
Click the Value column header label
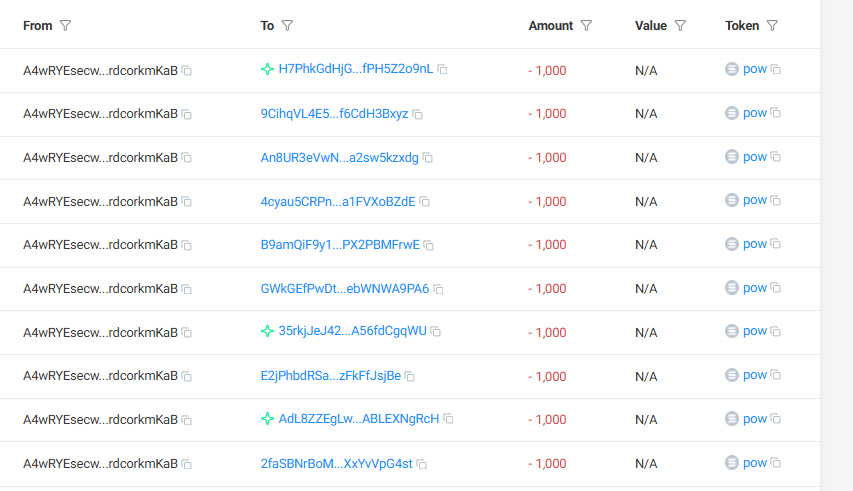pos(651,26)
